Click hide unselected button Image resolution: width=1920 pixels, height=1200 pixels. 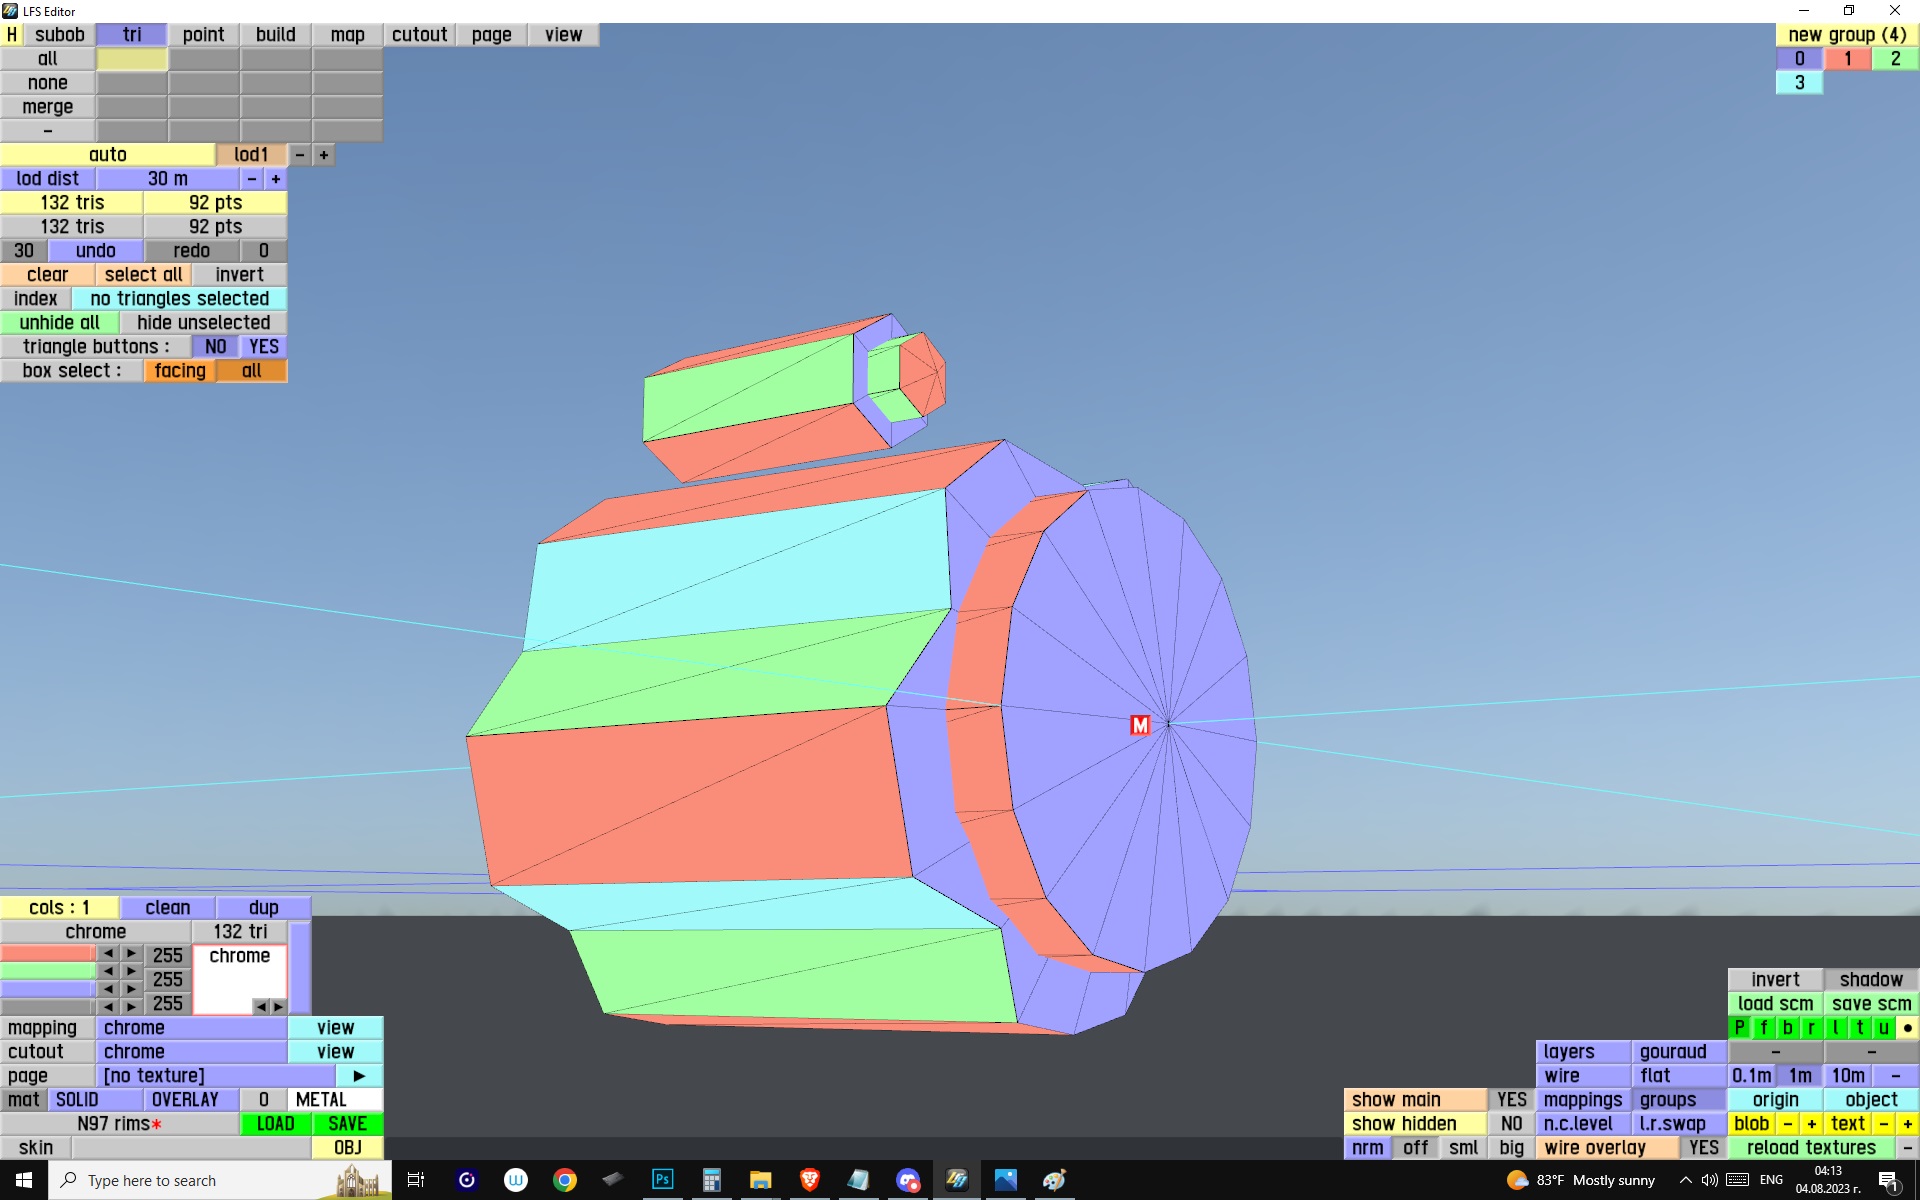tap(203, 323)
